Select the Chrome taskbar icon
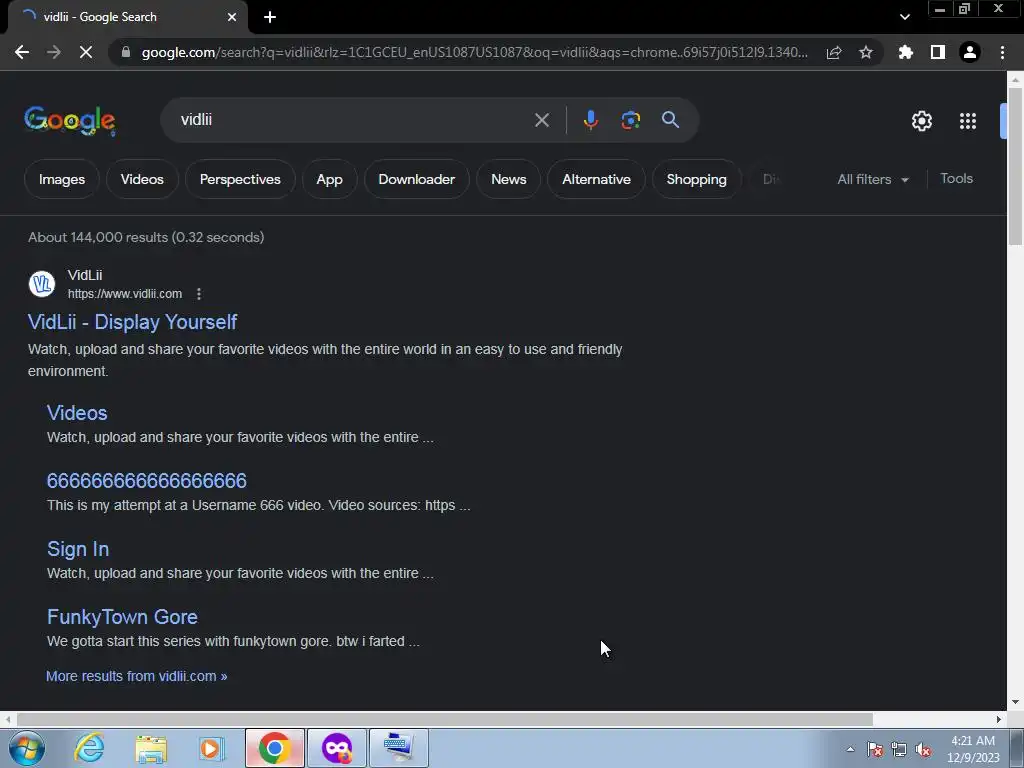Viewport: 1024px width, 768px height. 274,748
